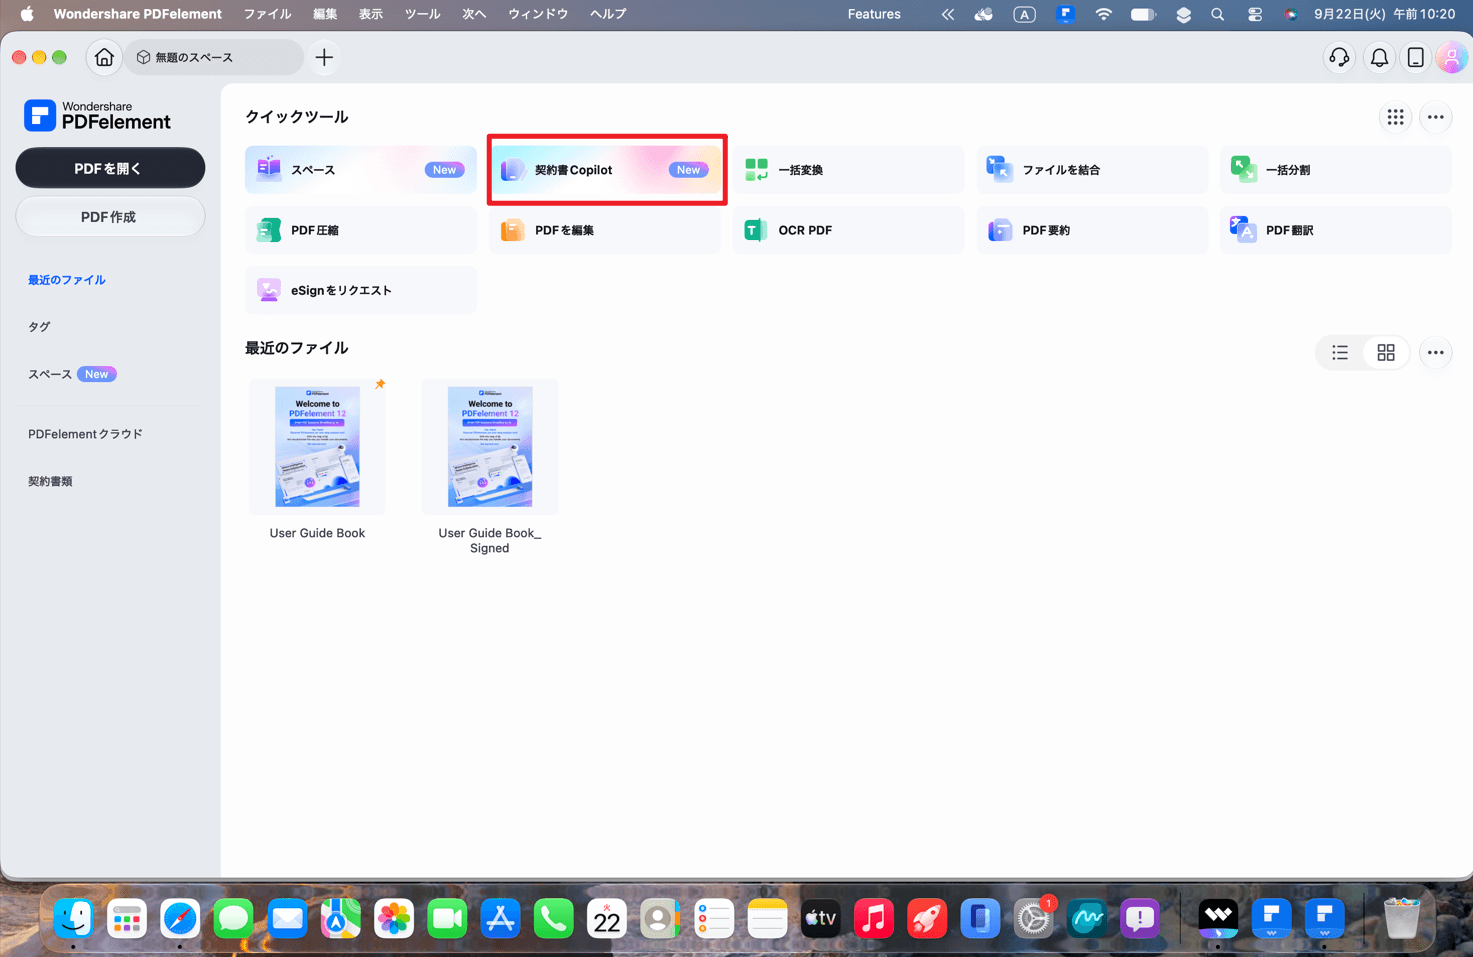Open notifications bell icon
The height and width of the screenshot is (957, 1473).
(x=1379, y=58)
